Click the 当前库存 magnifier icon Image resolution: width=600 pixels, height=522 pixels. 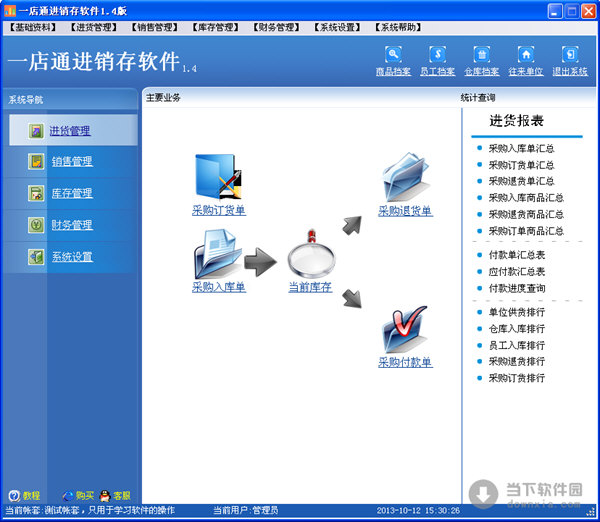(311, 254)
